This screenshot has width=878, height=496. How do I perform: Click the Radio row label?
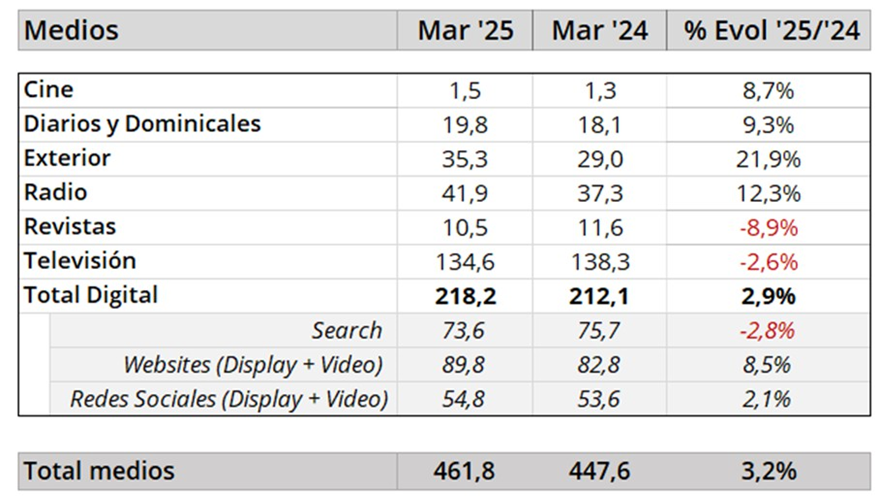[56, 192]
